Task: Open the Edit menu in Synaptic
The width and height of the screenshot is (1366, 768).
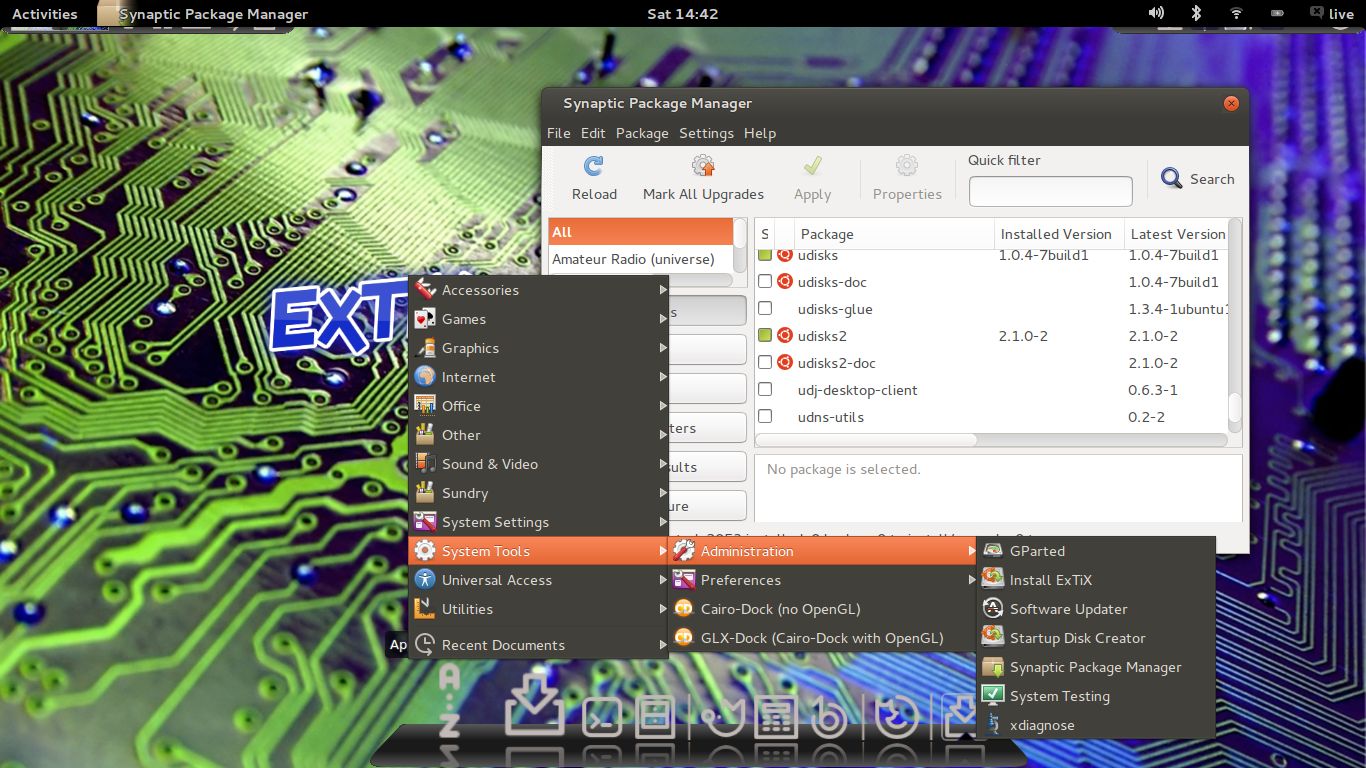Action: [593, 133]
